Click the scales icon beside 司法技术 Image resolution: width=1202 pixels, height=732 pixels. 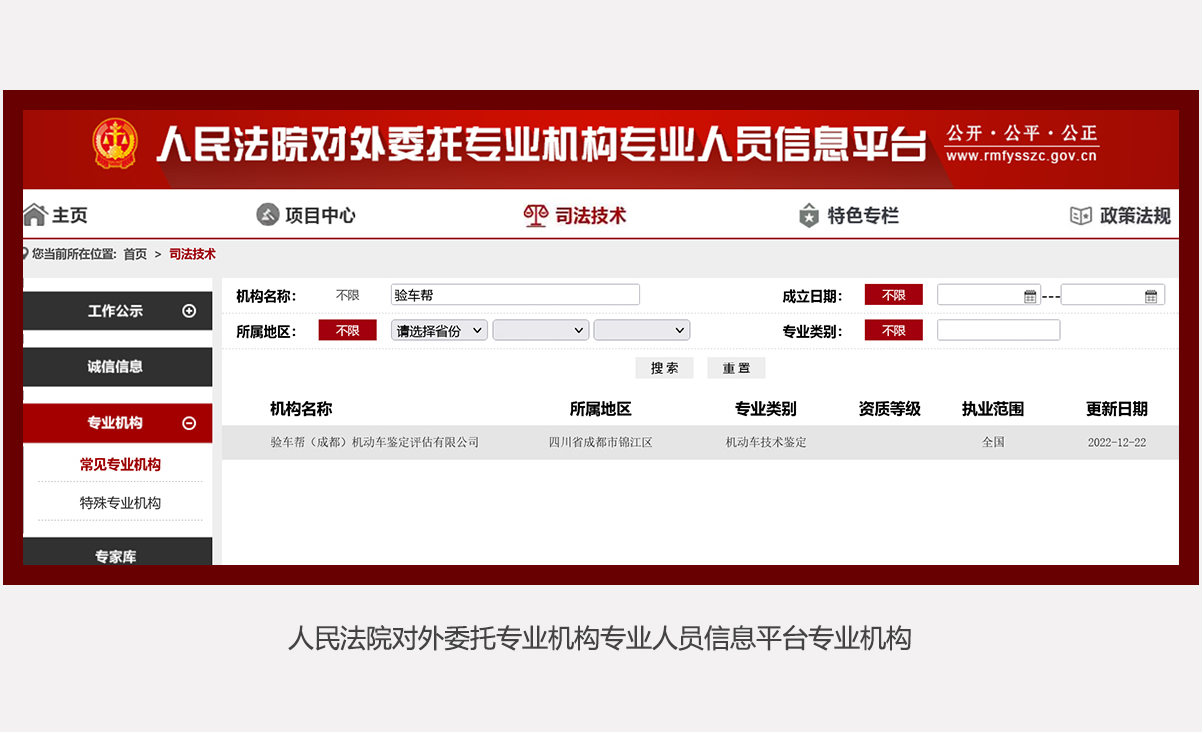tap(536, 215)
